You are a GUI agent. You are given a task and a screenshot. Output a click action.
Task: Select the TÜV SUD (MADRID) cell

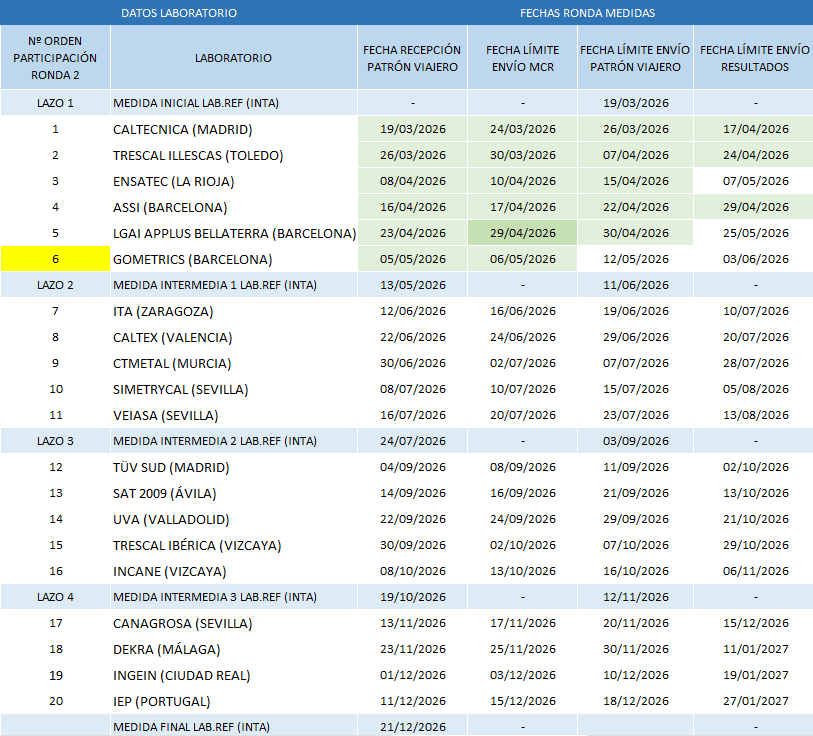(233, 467)
